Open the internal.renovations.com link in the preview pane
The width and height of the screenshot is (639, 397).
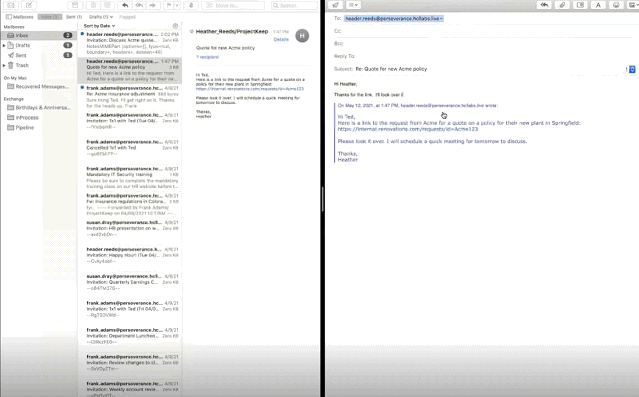coord(249,89)
